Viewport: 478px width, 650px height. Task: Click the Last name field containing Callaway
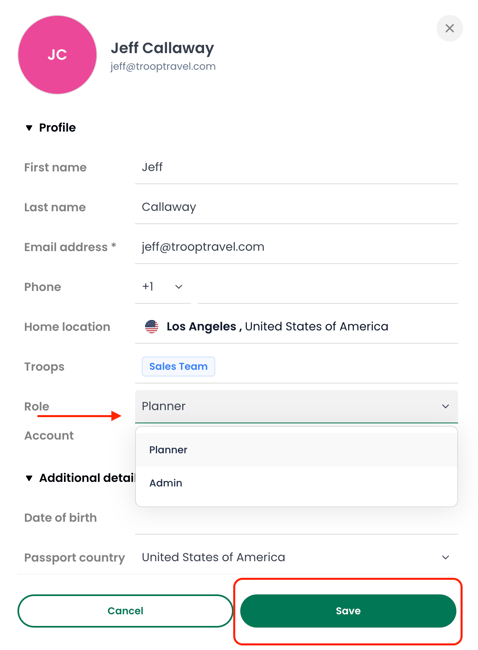coord(296,207)
